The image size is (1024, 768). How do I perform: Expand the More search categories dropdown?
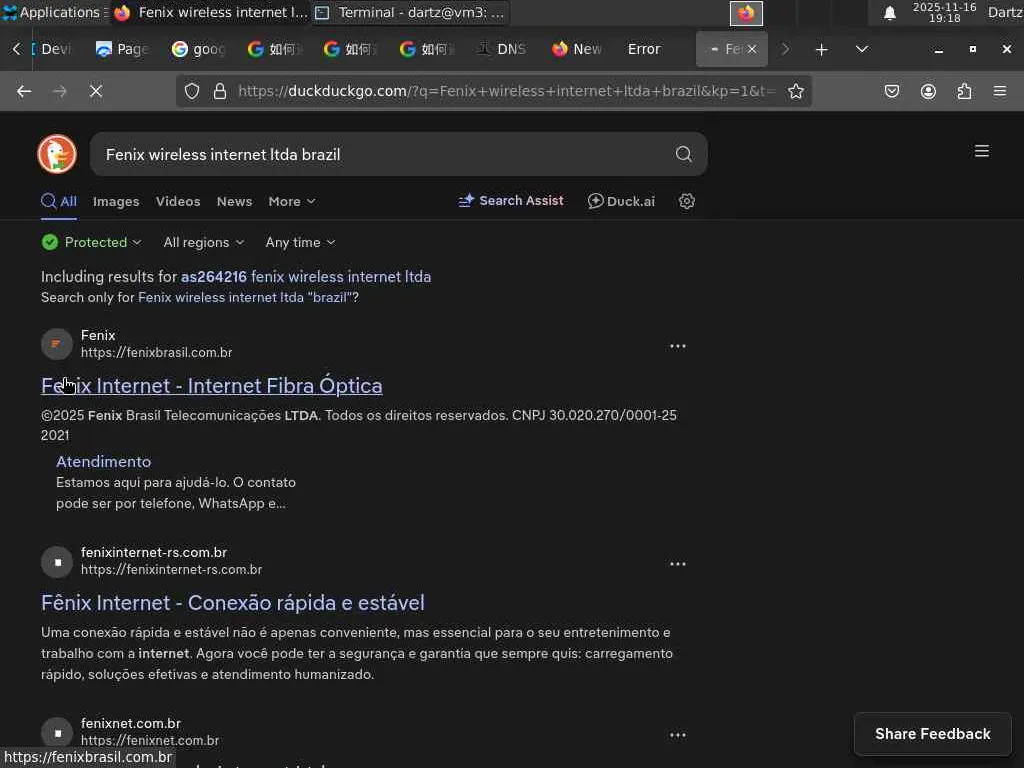point(292,202)
